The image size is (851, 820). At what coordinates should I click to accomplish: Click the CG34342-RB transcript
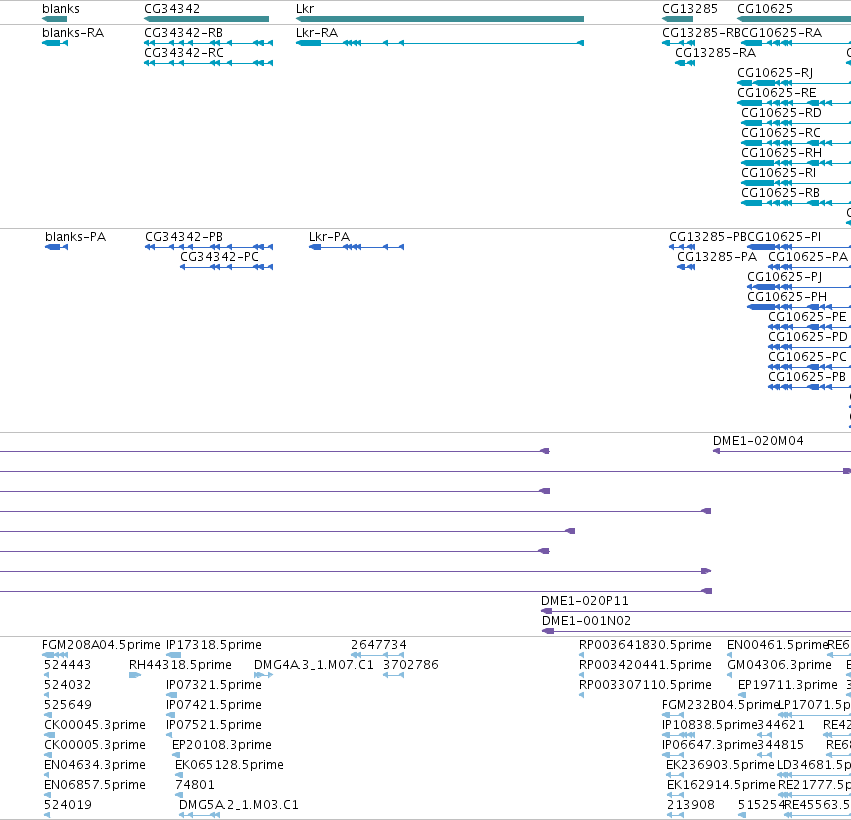pyautogui.click(x=208, y=43)
